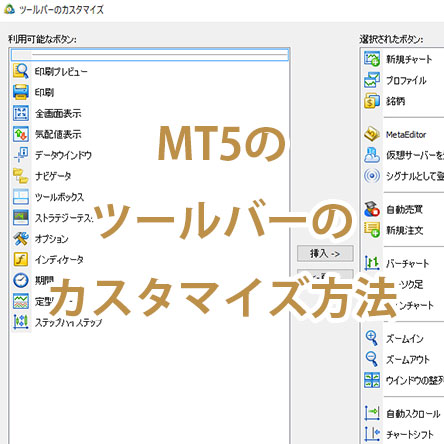Click the 定型 template chart icon
This screenshot has width=444, height=444.
point(21,301)
